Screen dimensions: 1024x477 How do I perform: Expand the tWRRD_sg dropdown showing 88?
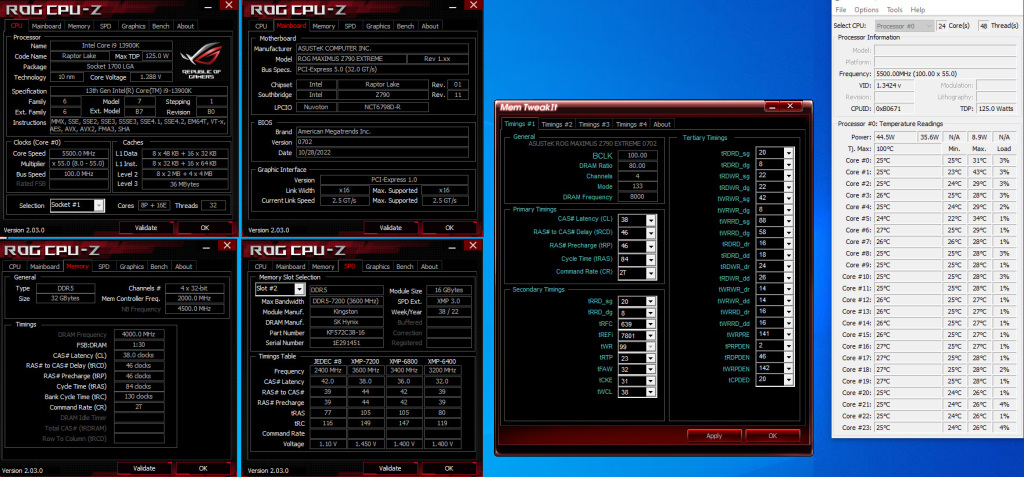pos(790,220)
